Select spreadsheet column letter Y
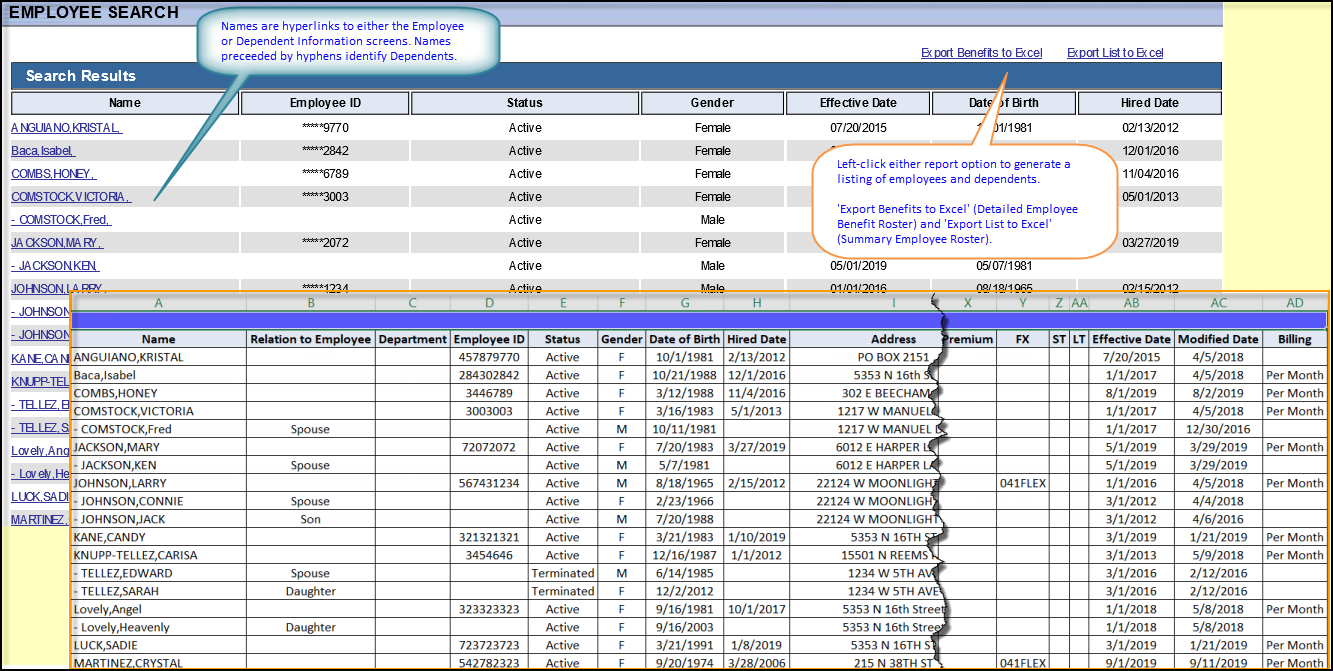 (1022, 302)
